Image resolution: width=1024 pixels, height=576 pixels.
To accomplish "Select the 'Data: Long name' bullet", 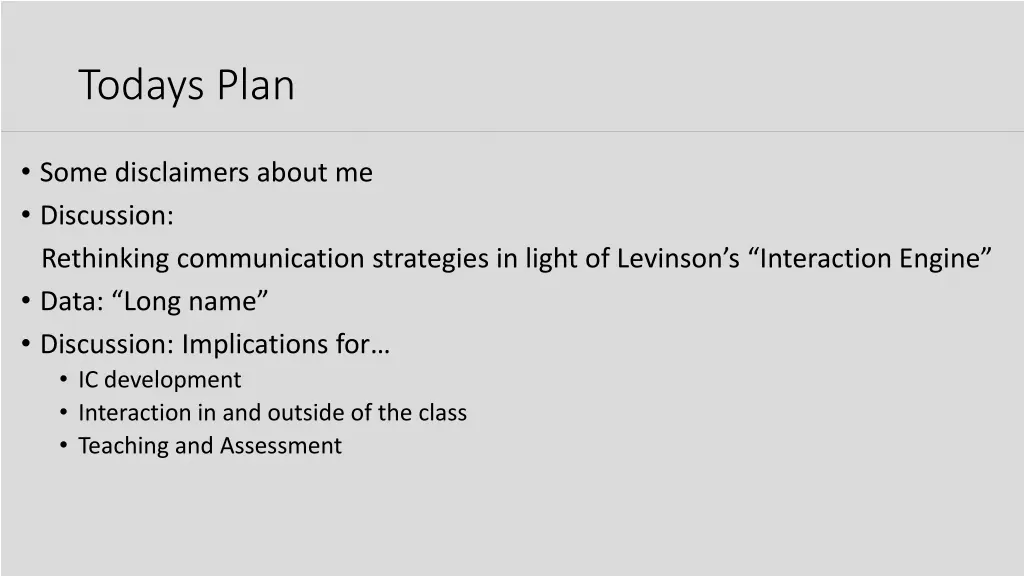I will click(154, 302).
